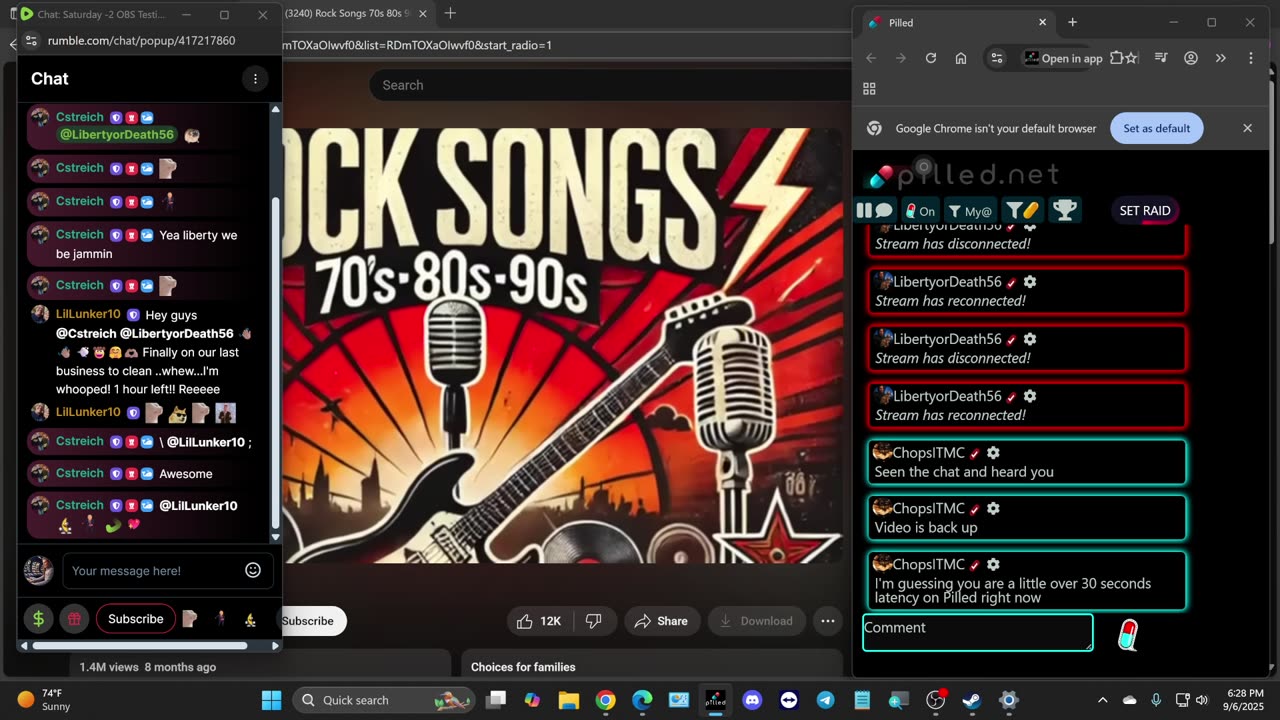Toggle the pill 'On' switch in Pilled
The image size is (1280, 720).
click(920, 210)
